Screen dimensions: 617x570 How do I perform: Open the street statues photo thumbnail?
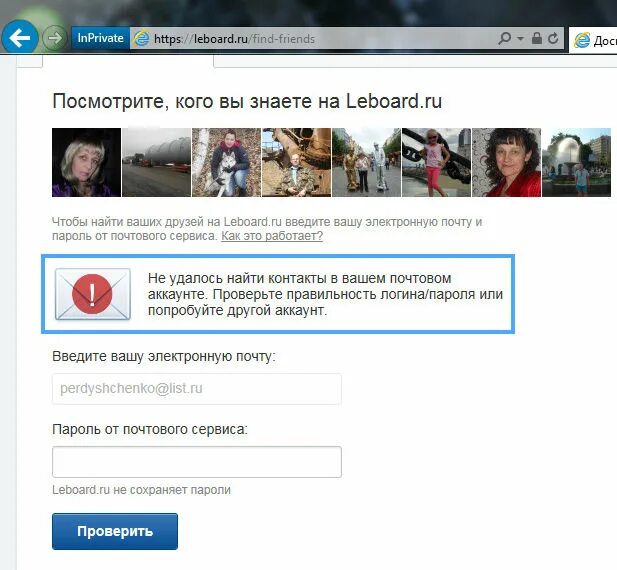(x=367, y=162)
